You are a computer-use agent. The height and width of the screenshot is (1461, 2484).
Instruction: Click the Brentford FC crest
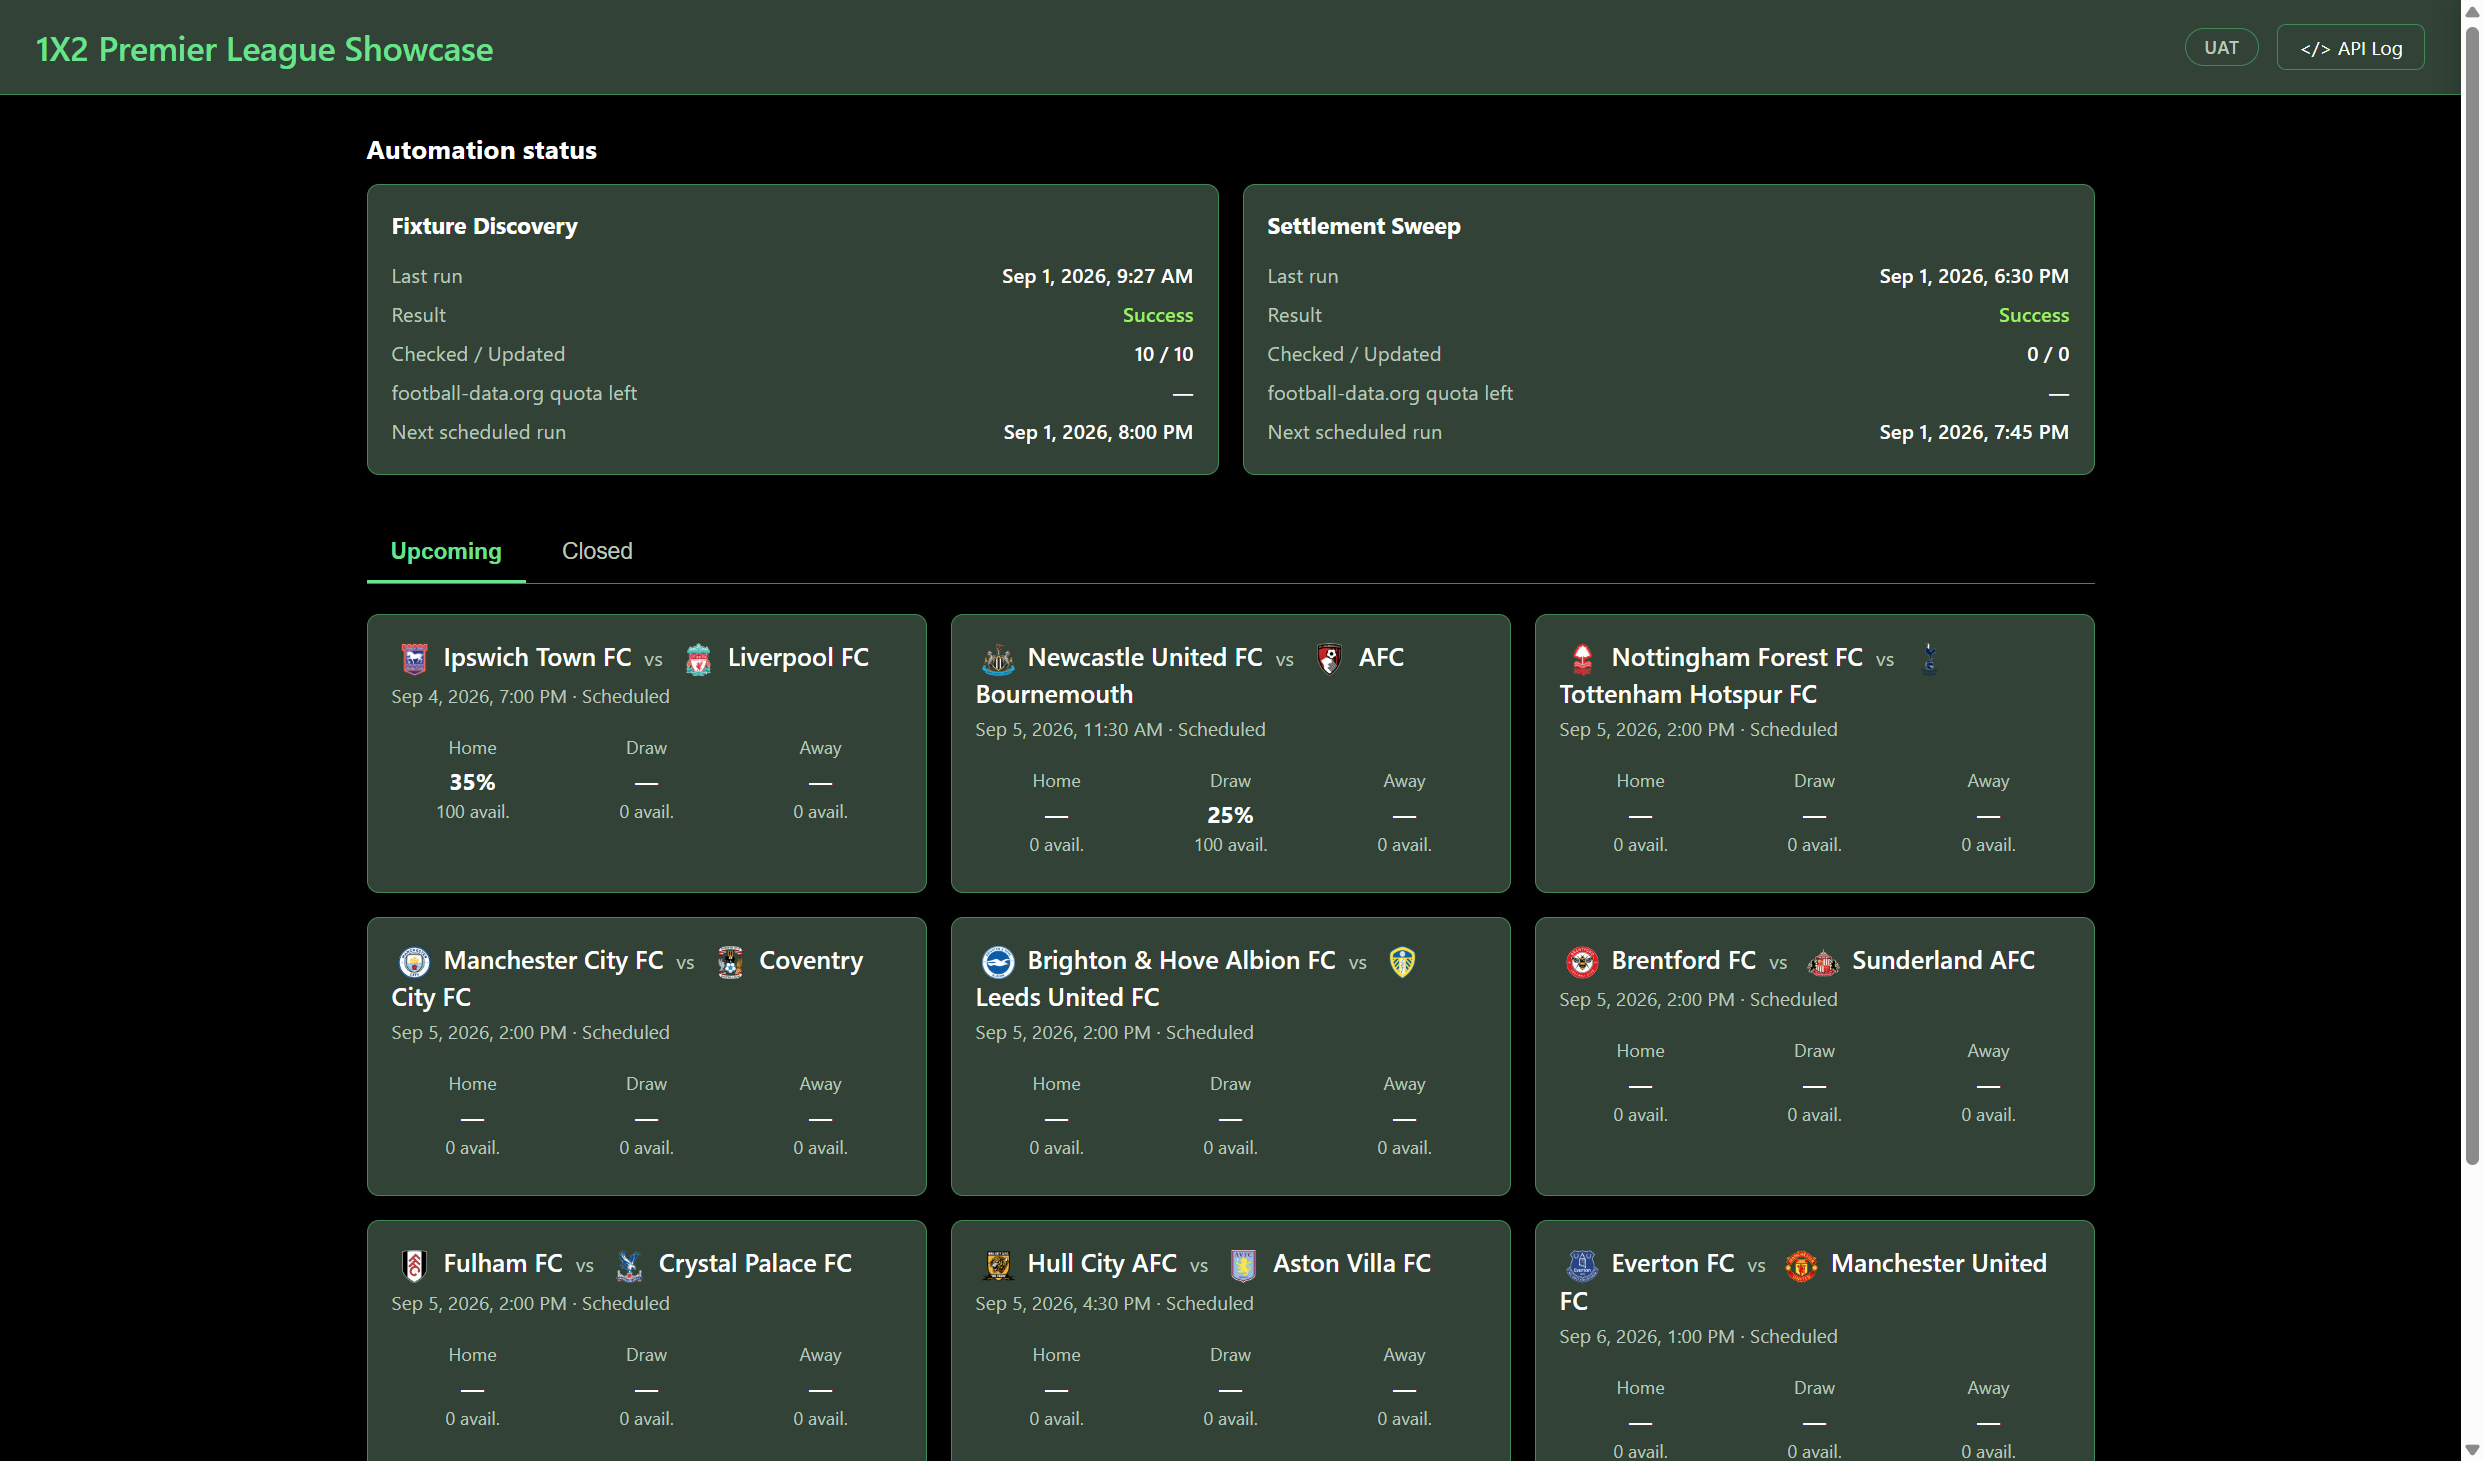coord(1582,962)
